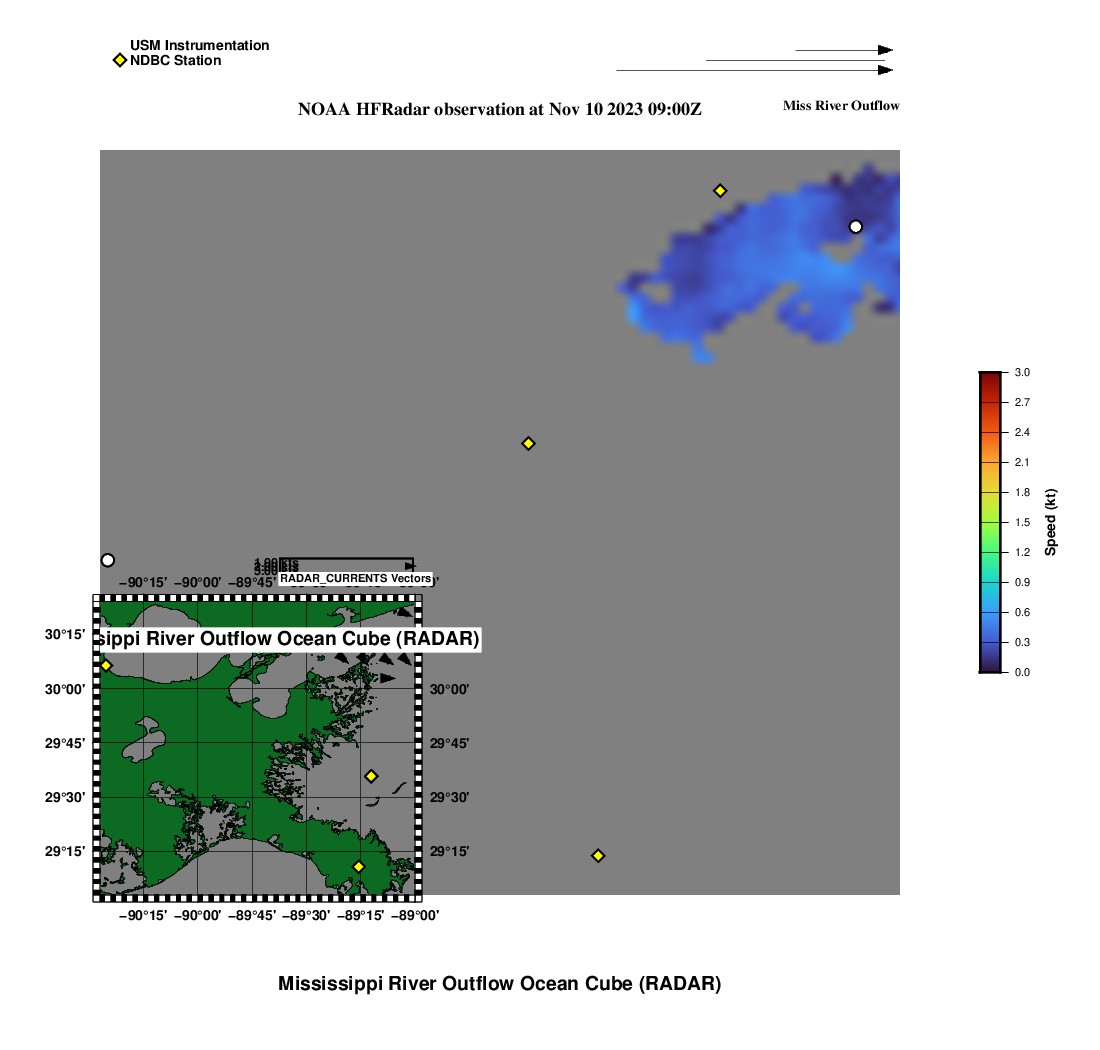Select the yellow diamond station near the top of the map
This screenshot has height=1050, width=1100.
coord(719,190)
